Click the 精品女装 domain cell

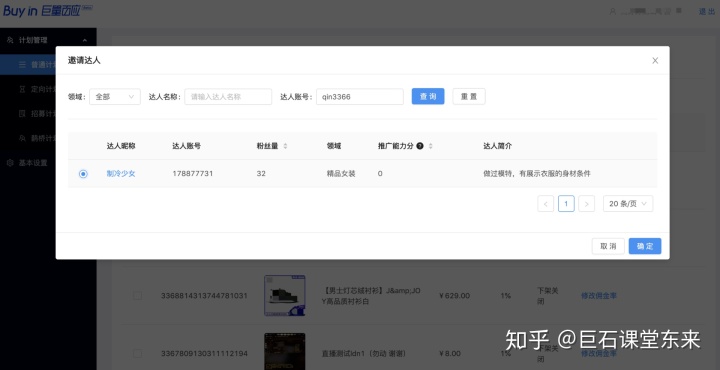coord(341,174)
